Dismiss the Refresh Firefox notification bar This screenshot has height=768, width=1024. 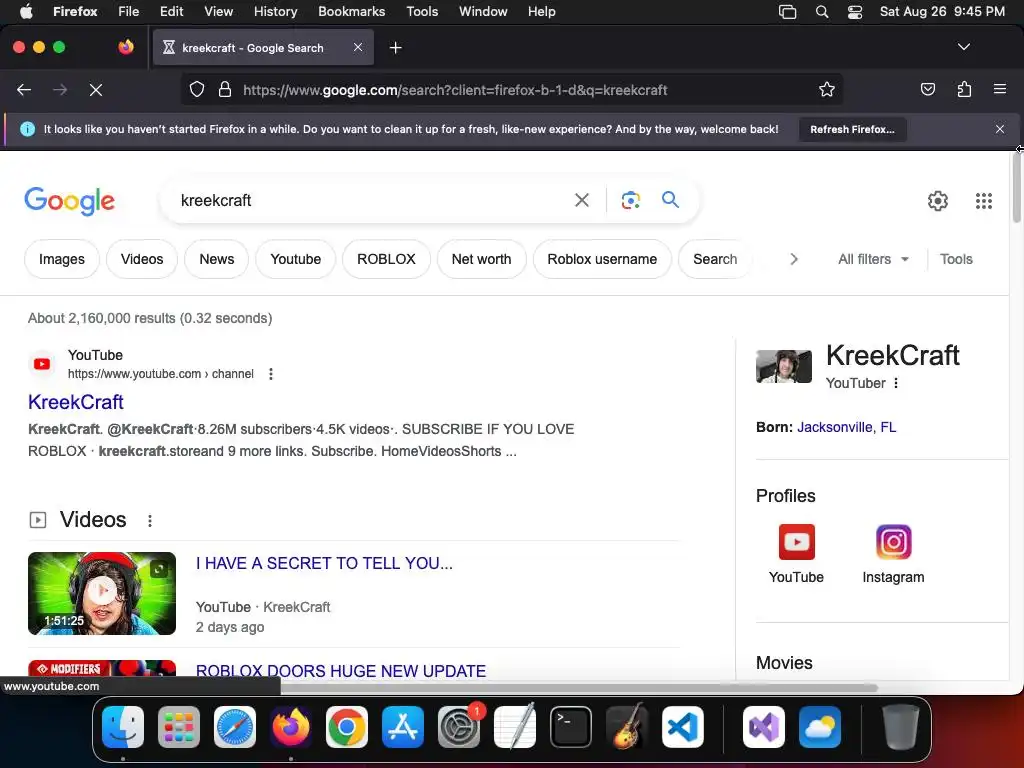click(x=1000, y=129)
